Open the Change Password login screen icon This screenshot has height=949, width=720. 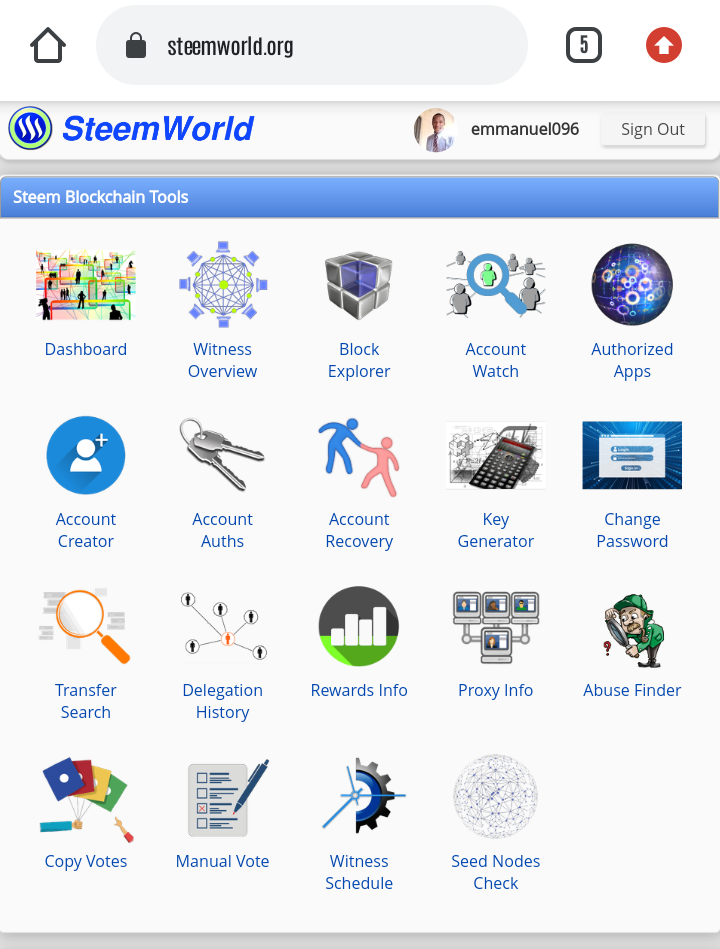[x=632, y=455]
